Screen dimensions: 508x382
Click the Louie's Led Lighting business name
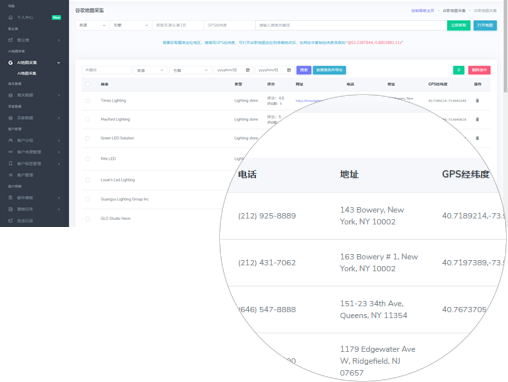118,180
